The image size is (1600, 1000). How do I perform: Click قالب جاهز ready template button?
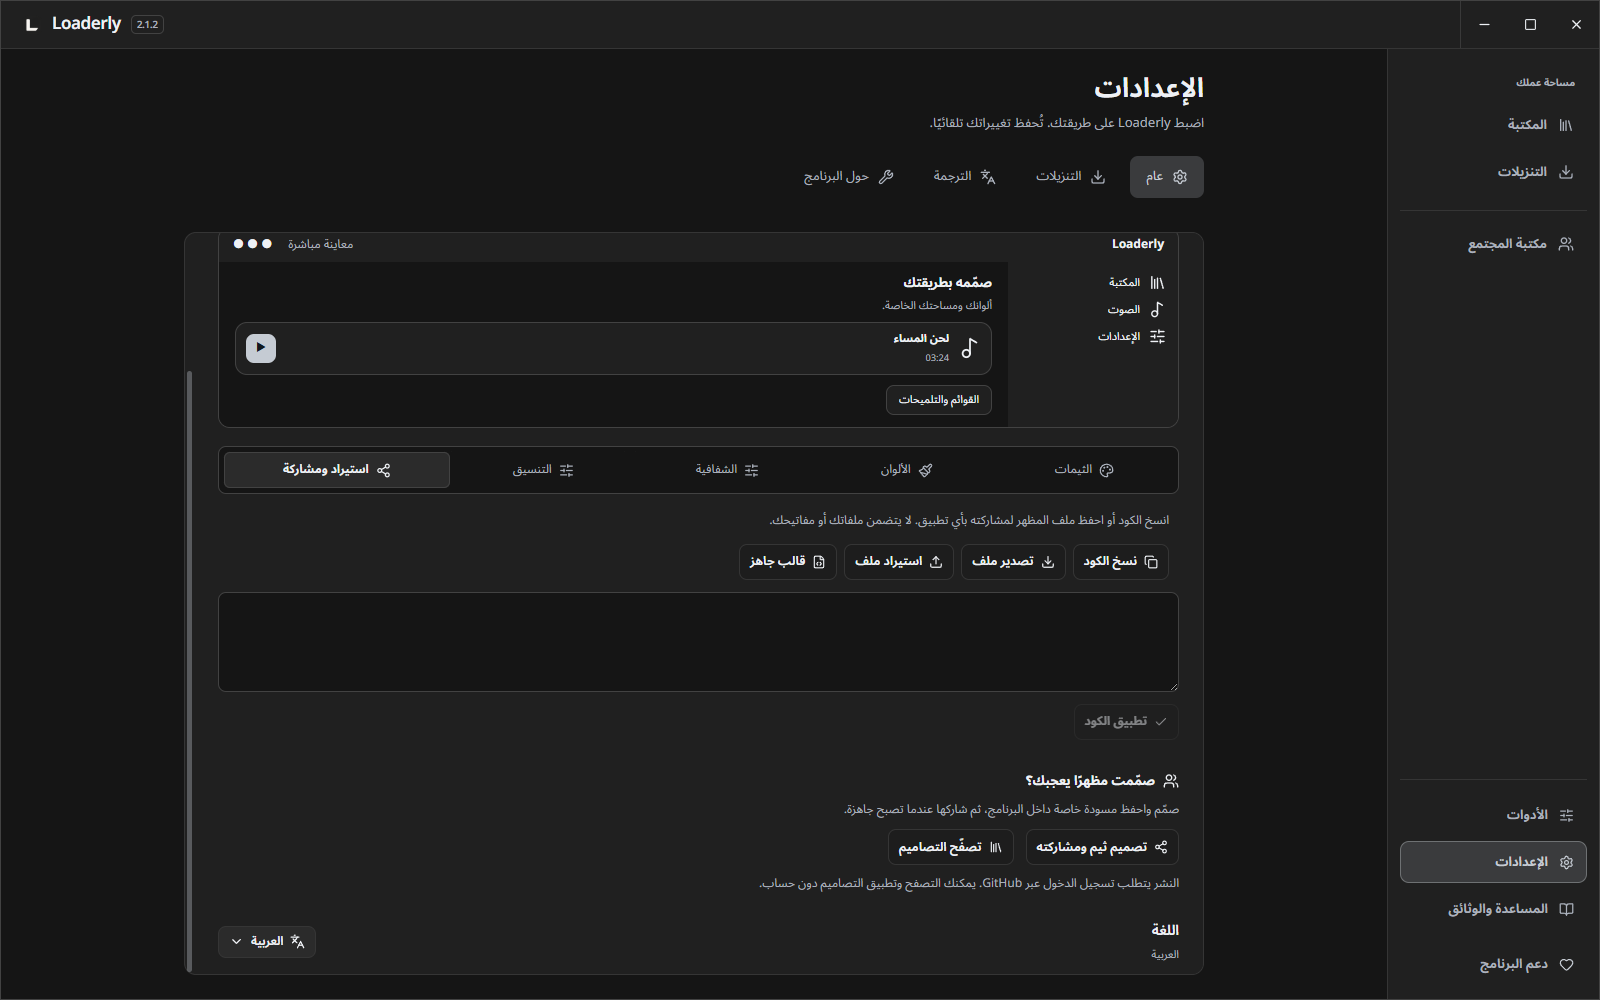pyautogui.click(x=788, y=562)
